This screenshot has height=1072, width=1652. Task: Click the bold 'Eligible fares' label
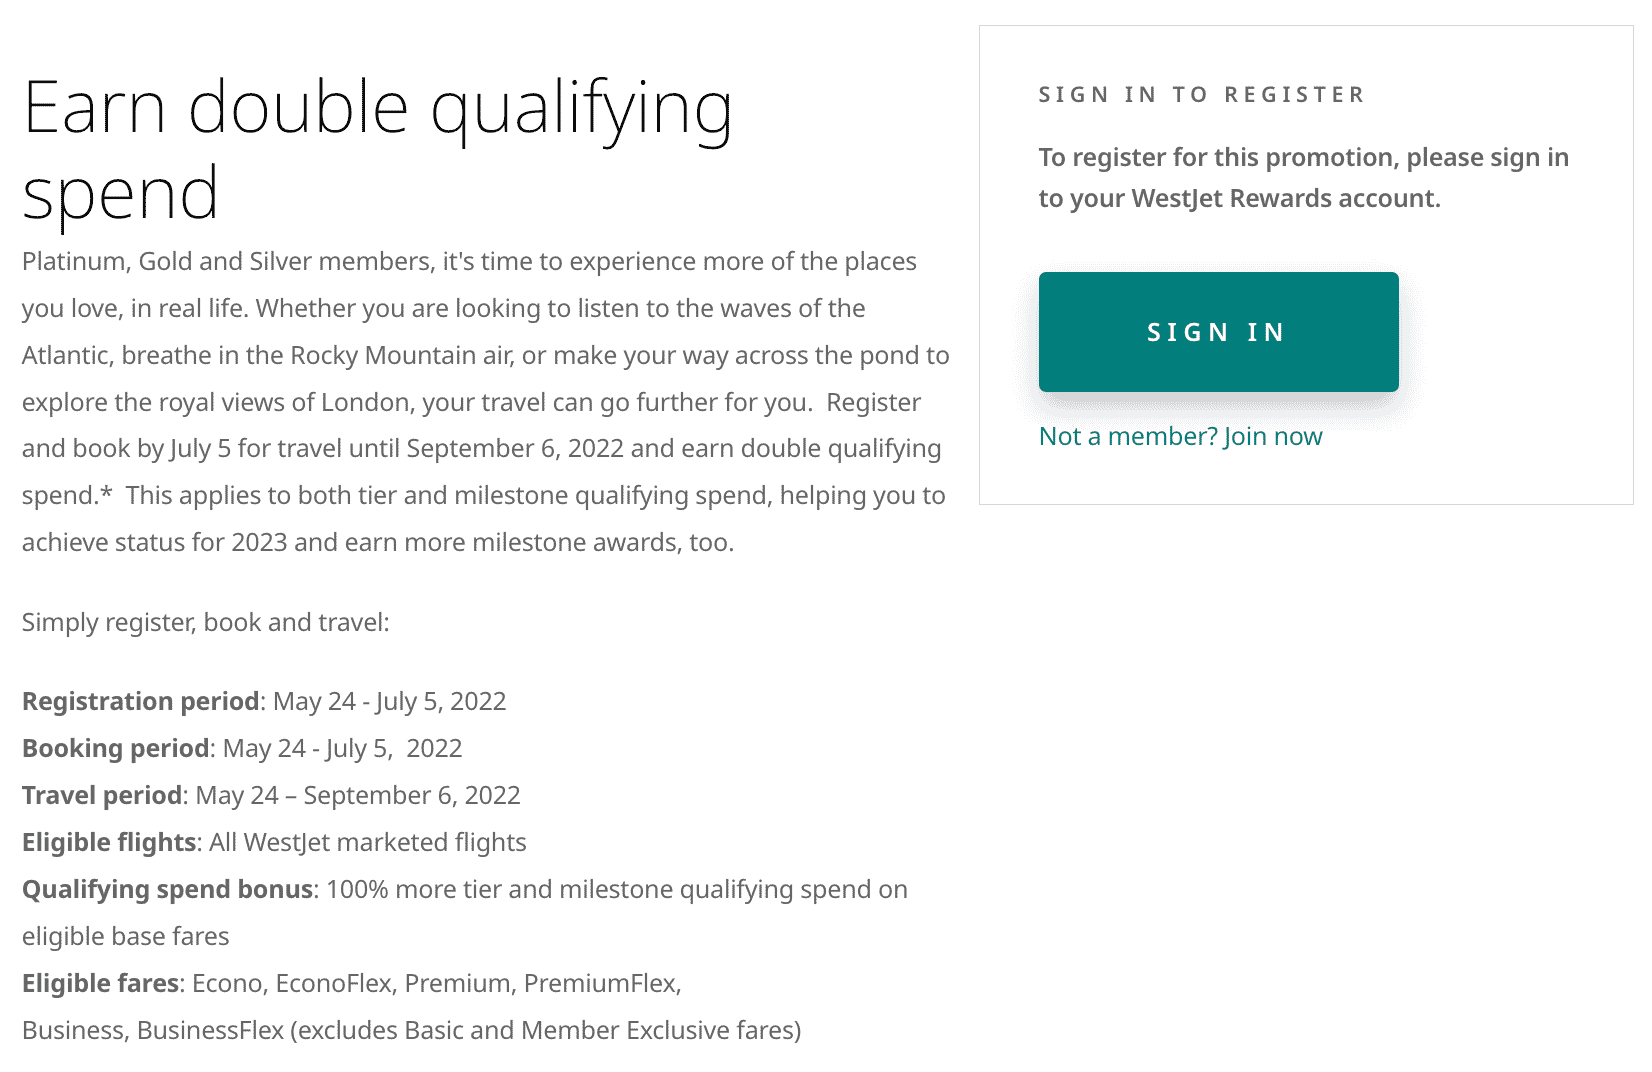point(100,983)
